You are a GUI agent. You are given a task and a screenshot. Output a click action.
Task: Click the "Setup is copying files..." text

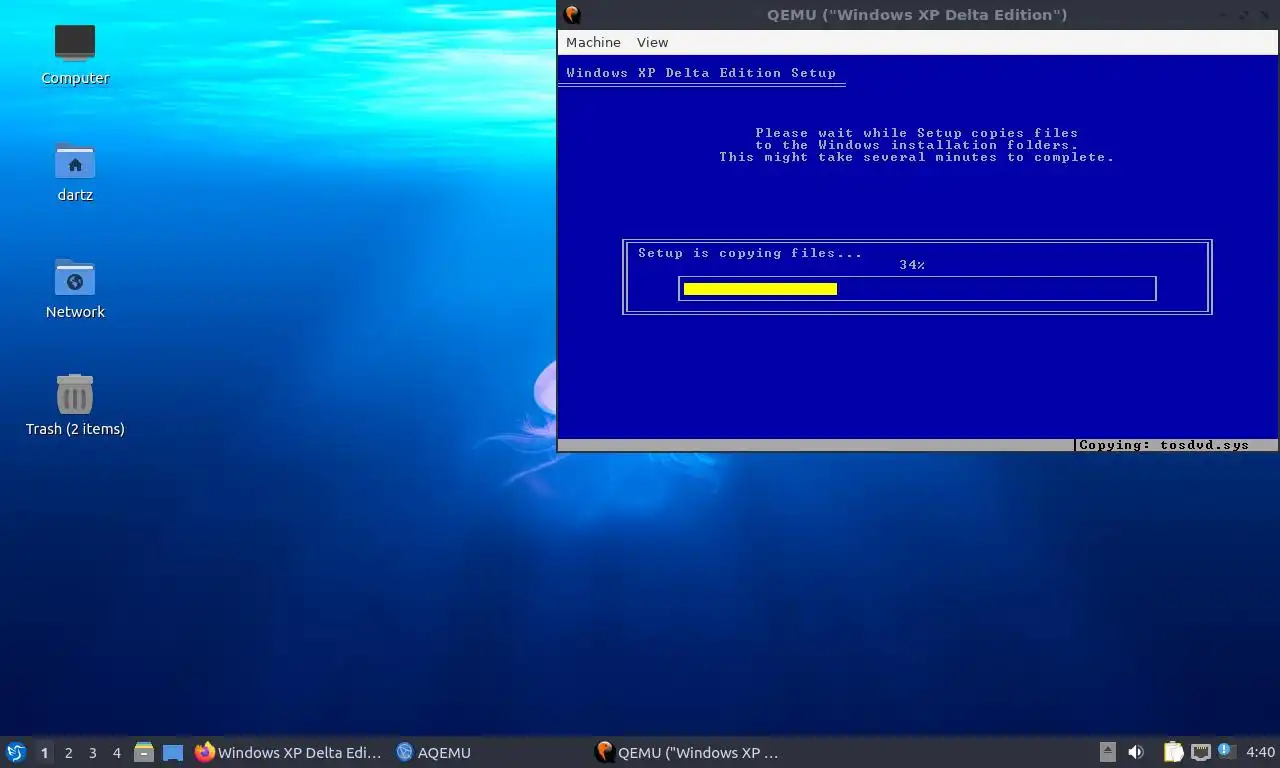click(750, 253)
